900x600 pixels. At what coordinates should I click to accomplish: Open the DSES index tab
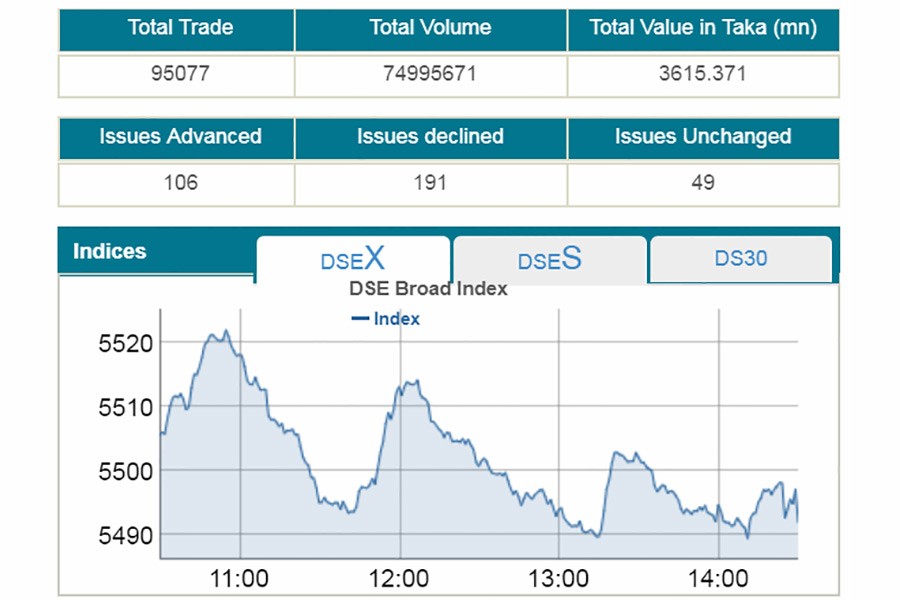tap(549, 260)
